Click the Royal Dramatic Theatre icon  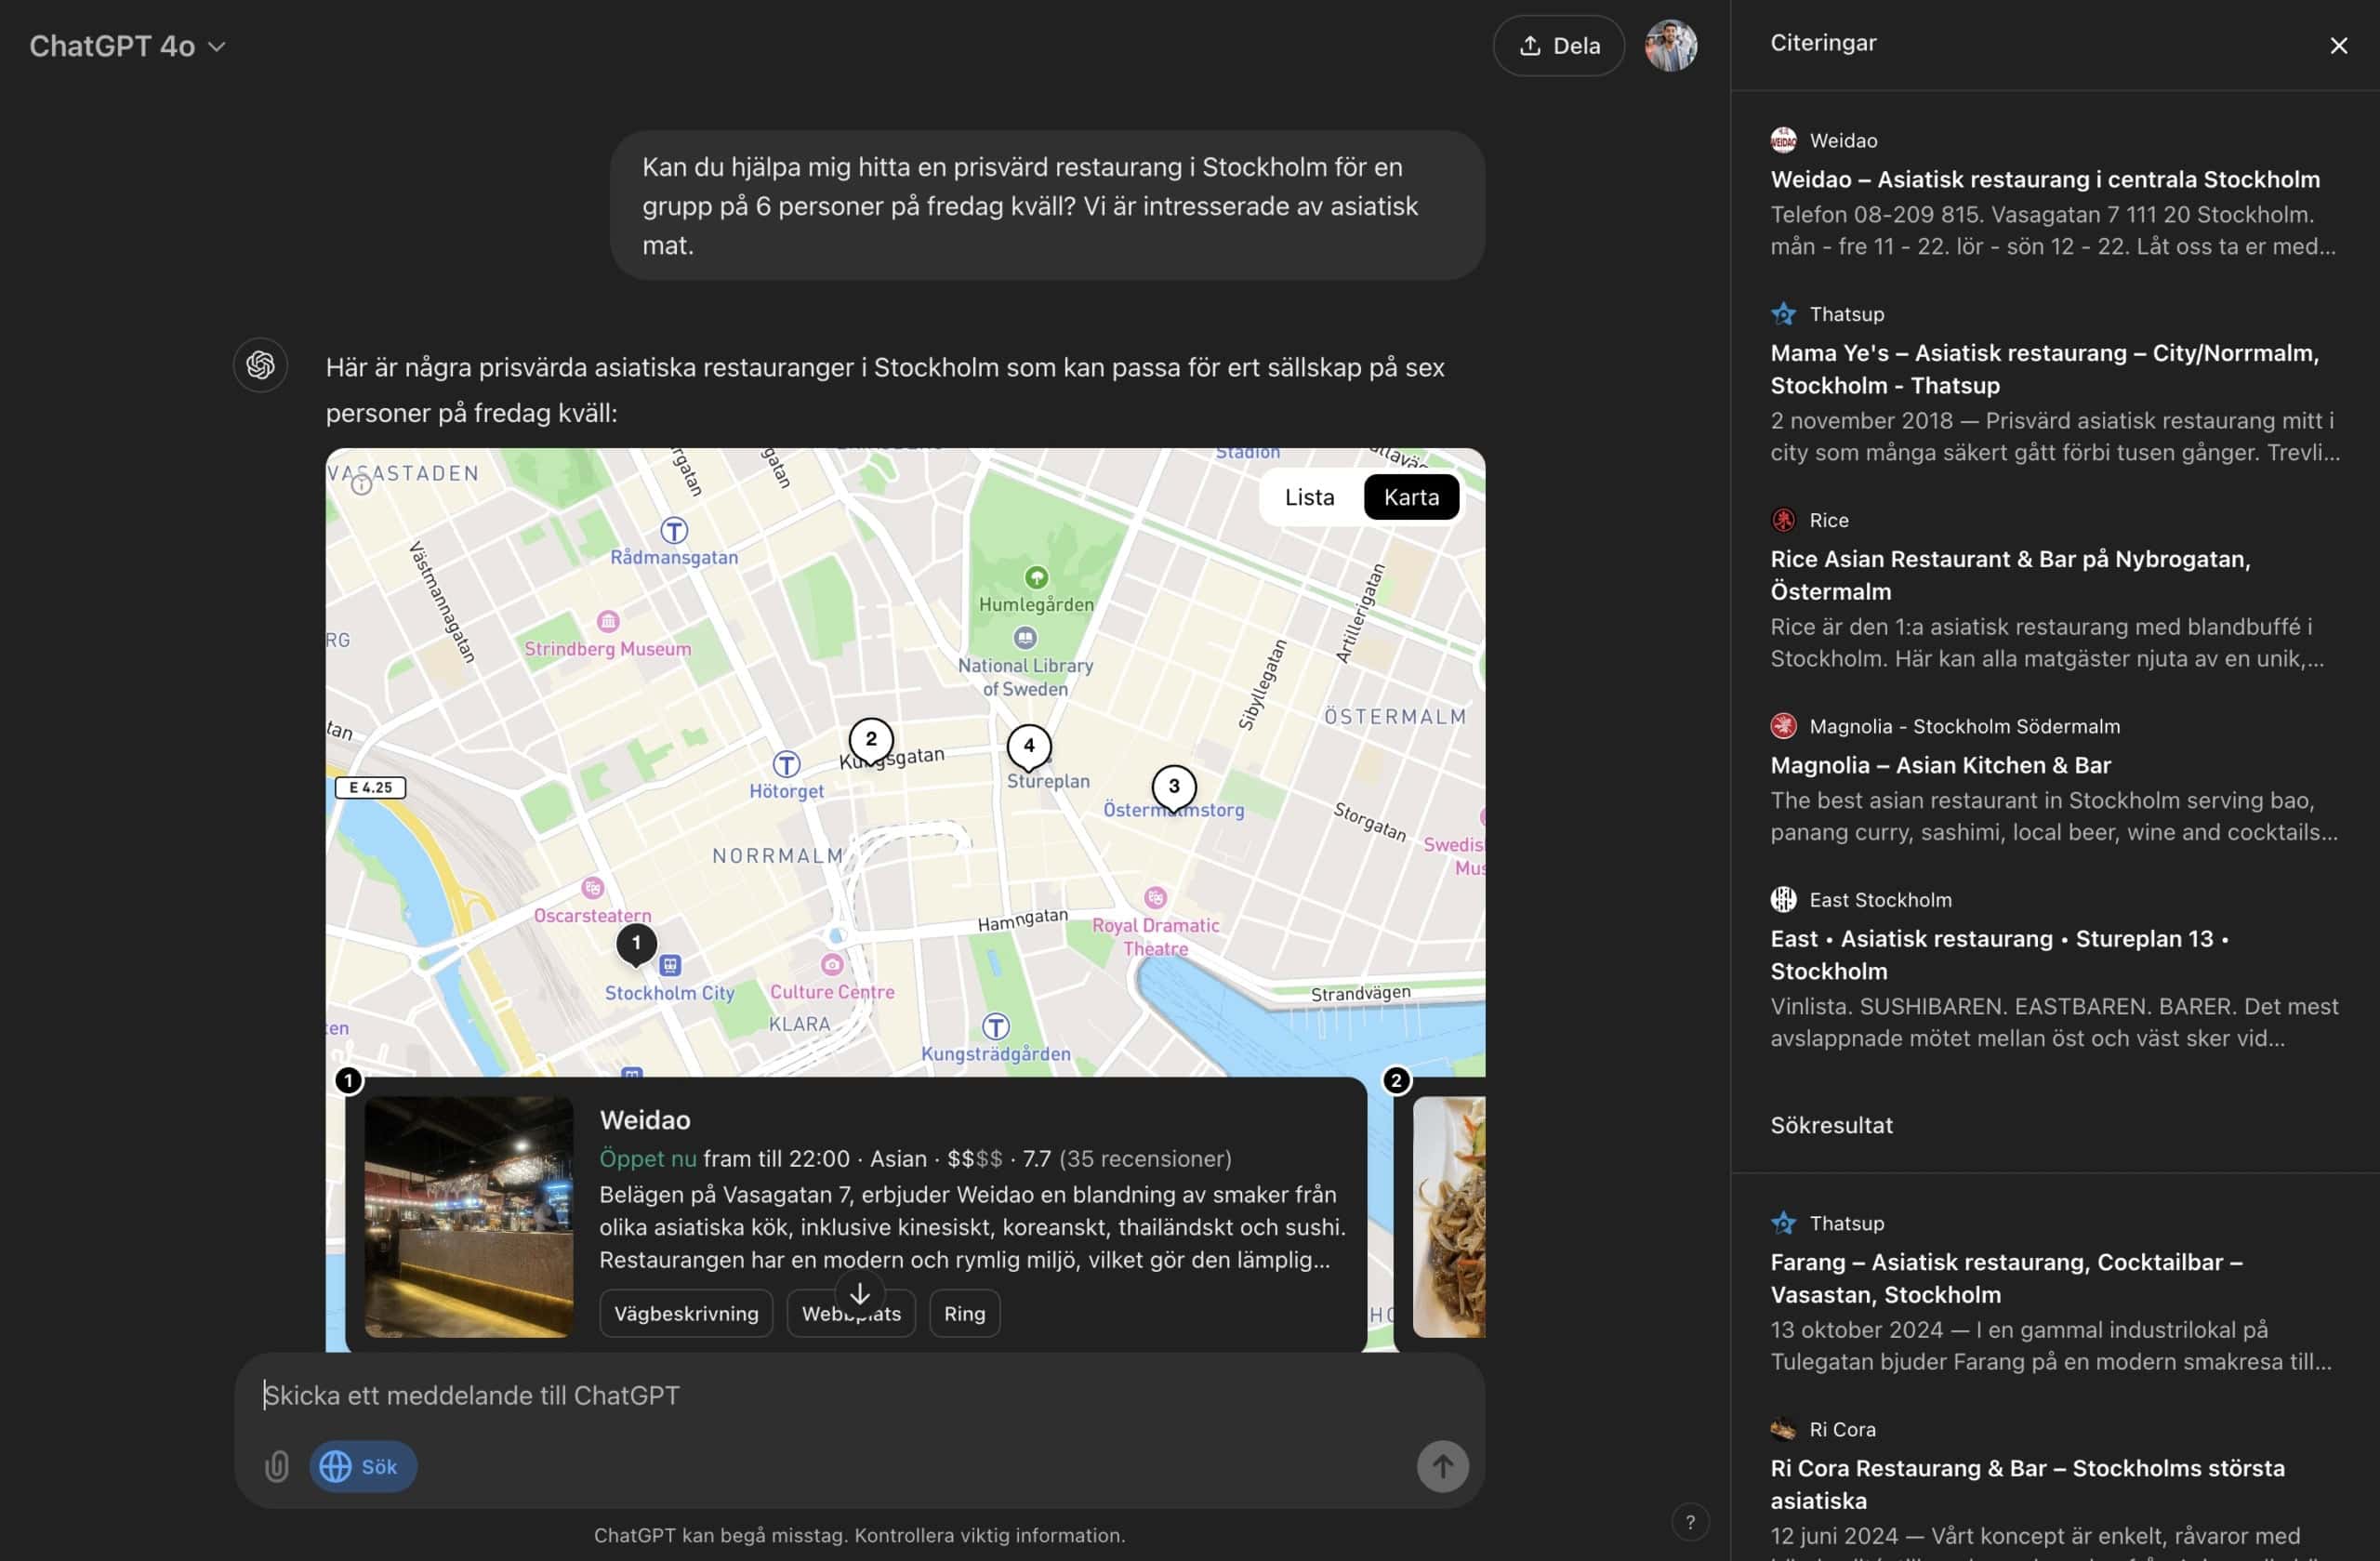[x=1155, y=897]
